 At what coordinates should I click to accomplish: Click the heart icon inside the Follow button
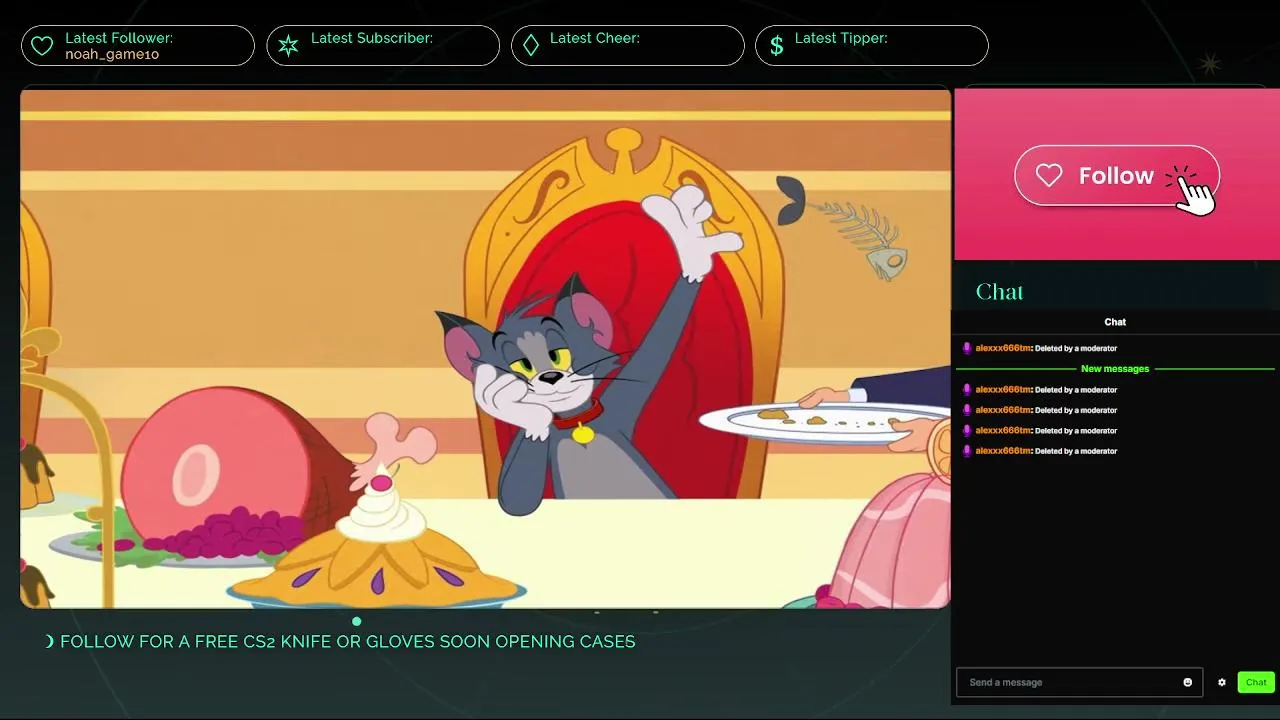(1049, 176)
